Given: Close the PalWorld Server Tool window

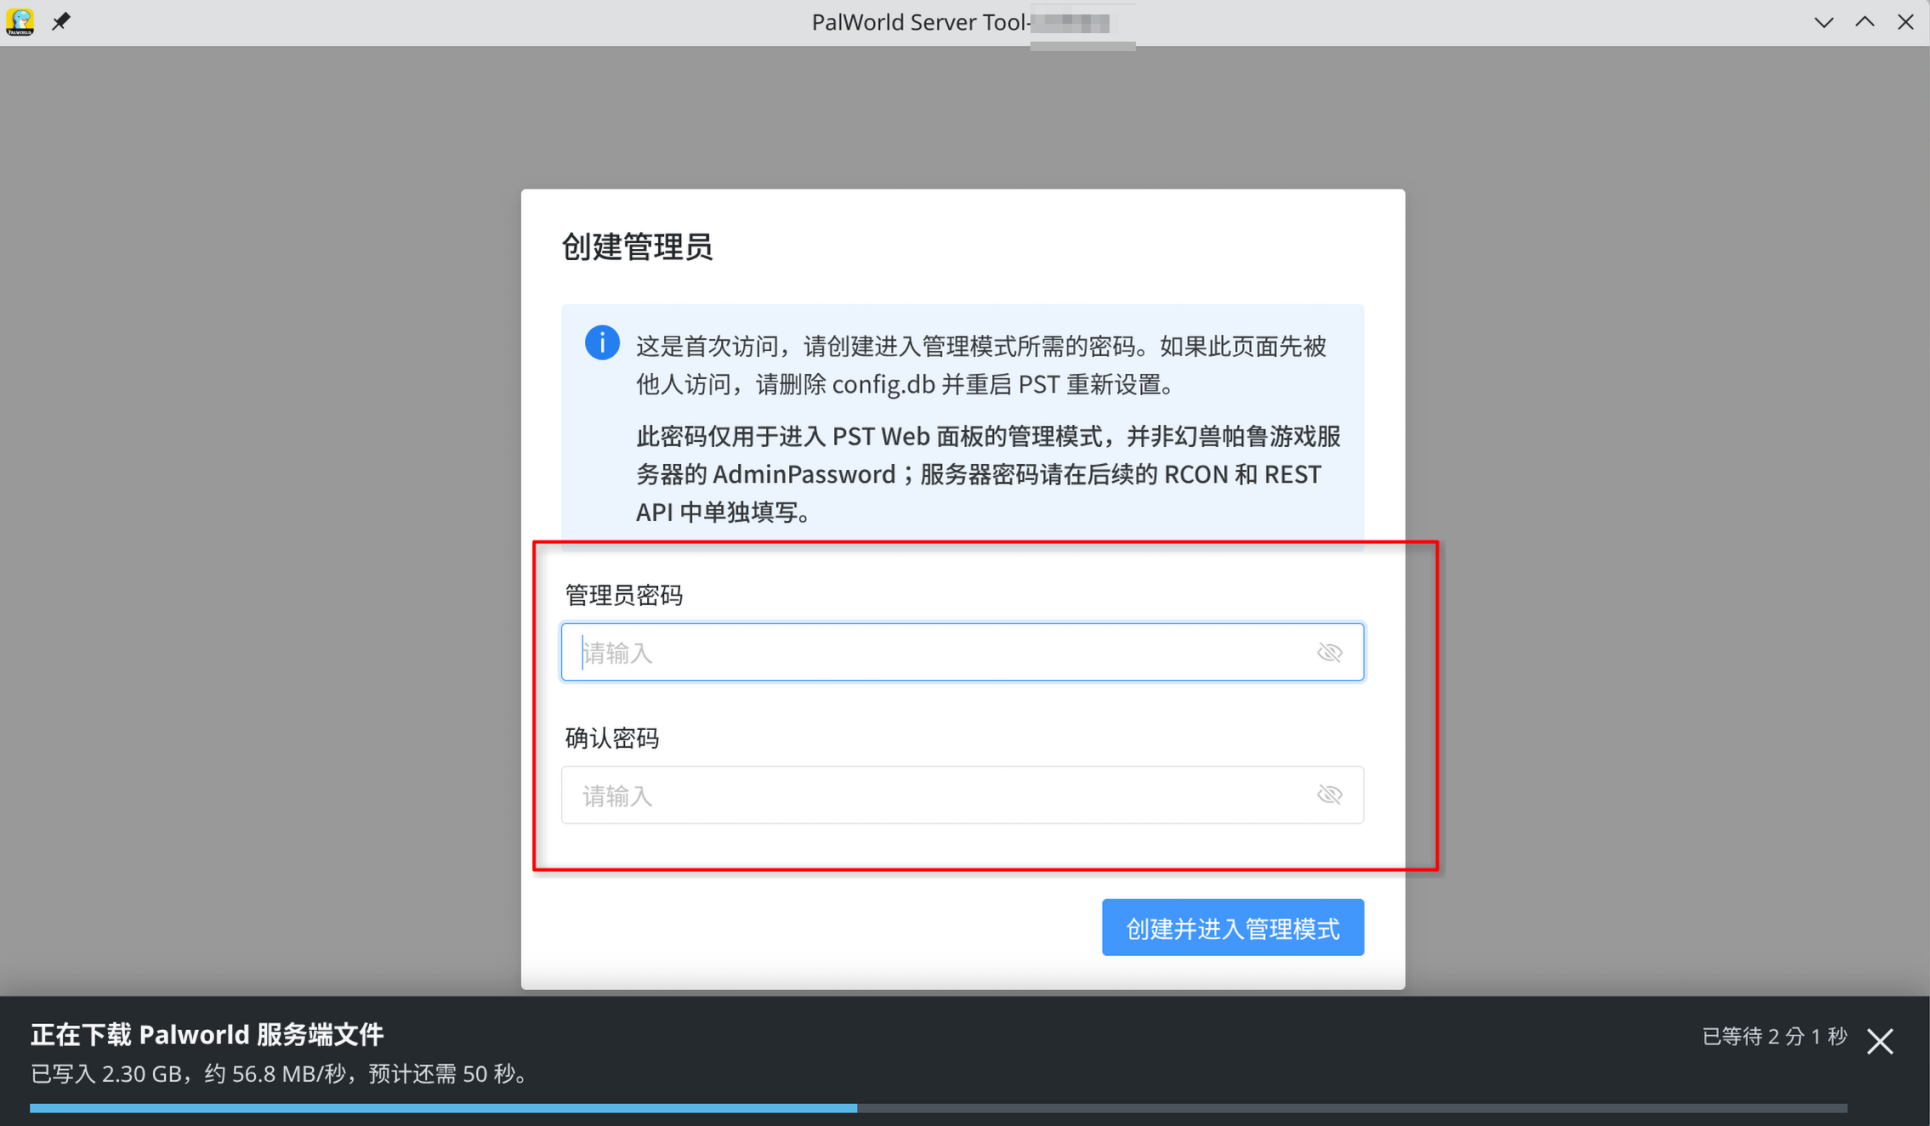Looking at the screenshot, I should coord(1906,22).
